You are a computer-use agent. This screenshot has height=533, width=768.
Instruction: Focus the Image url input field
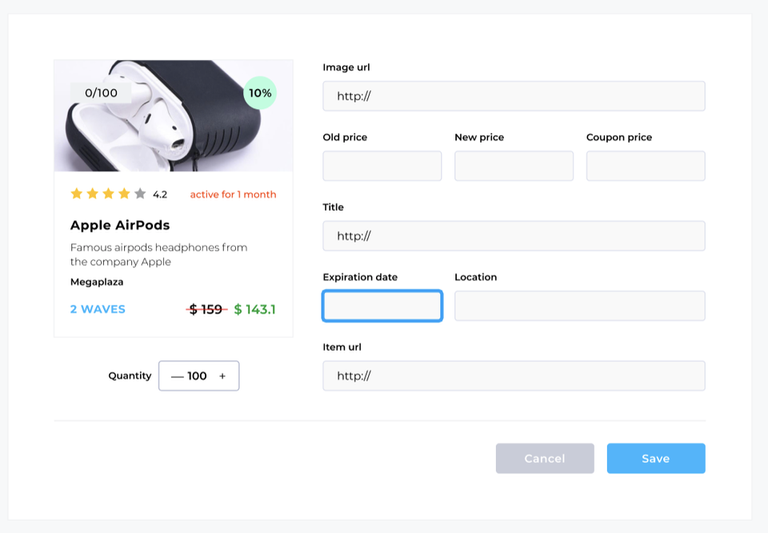point(513,96)
